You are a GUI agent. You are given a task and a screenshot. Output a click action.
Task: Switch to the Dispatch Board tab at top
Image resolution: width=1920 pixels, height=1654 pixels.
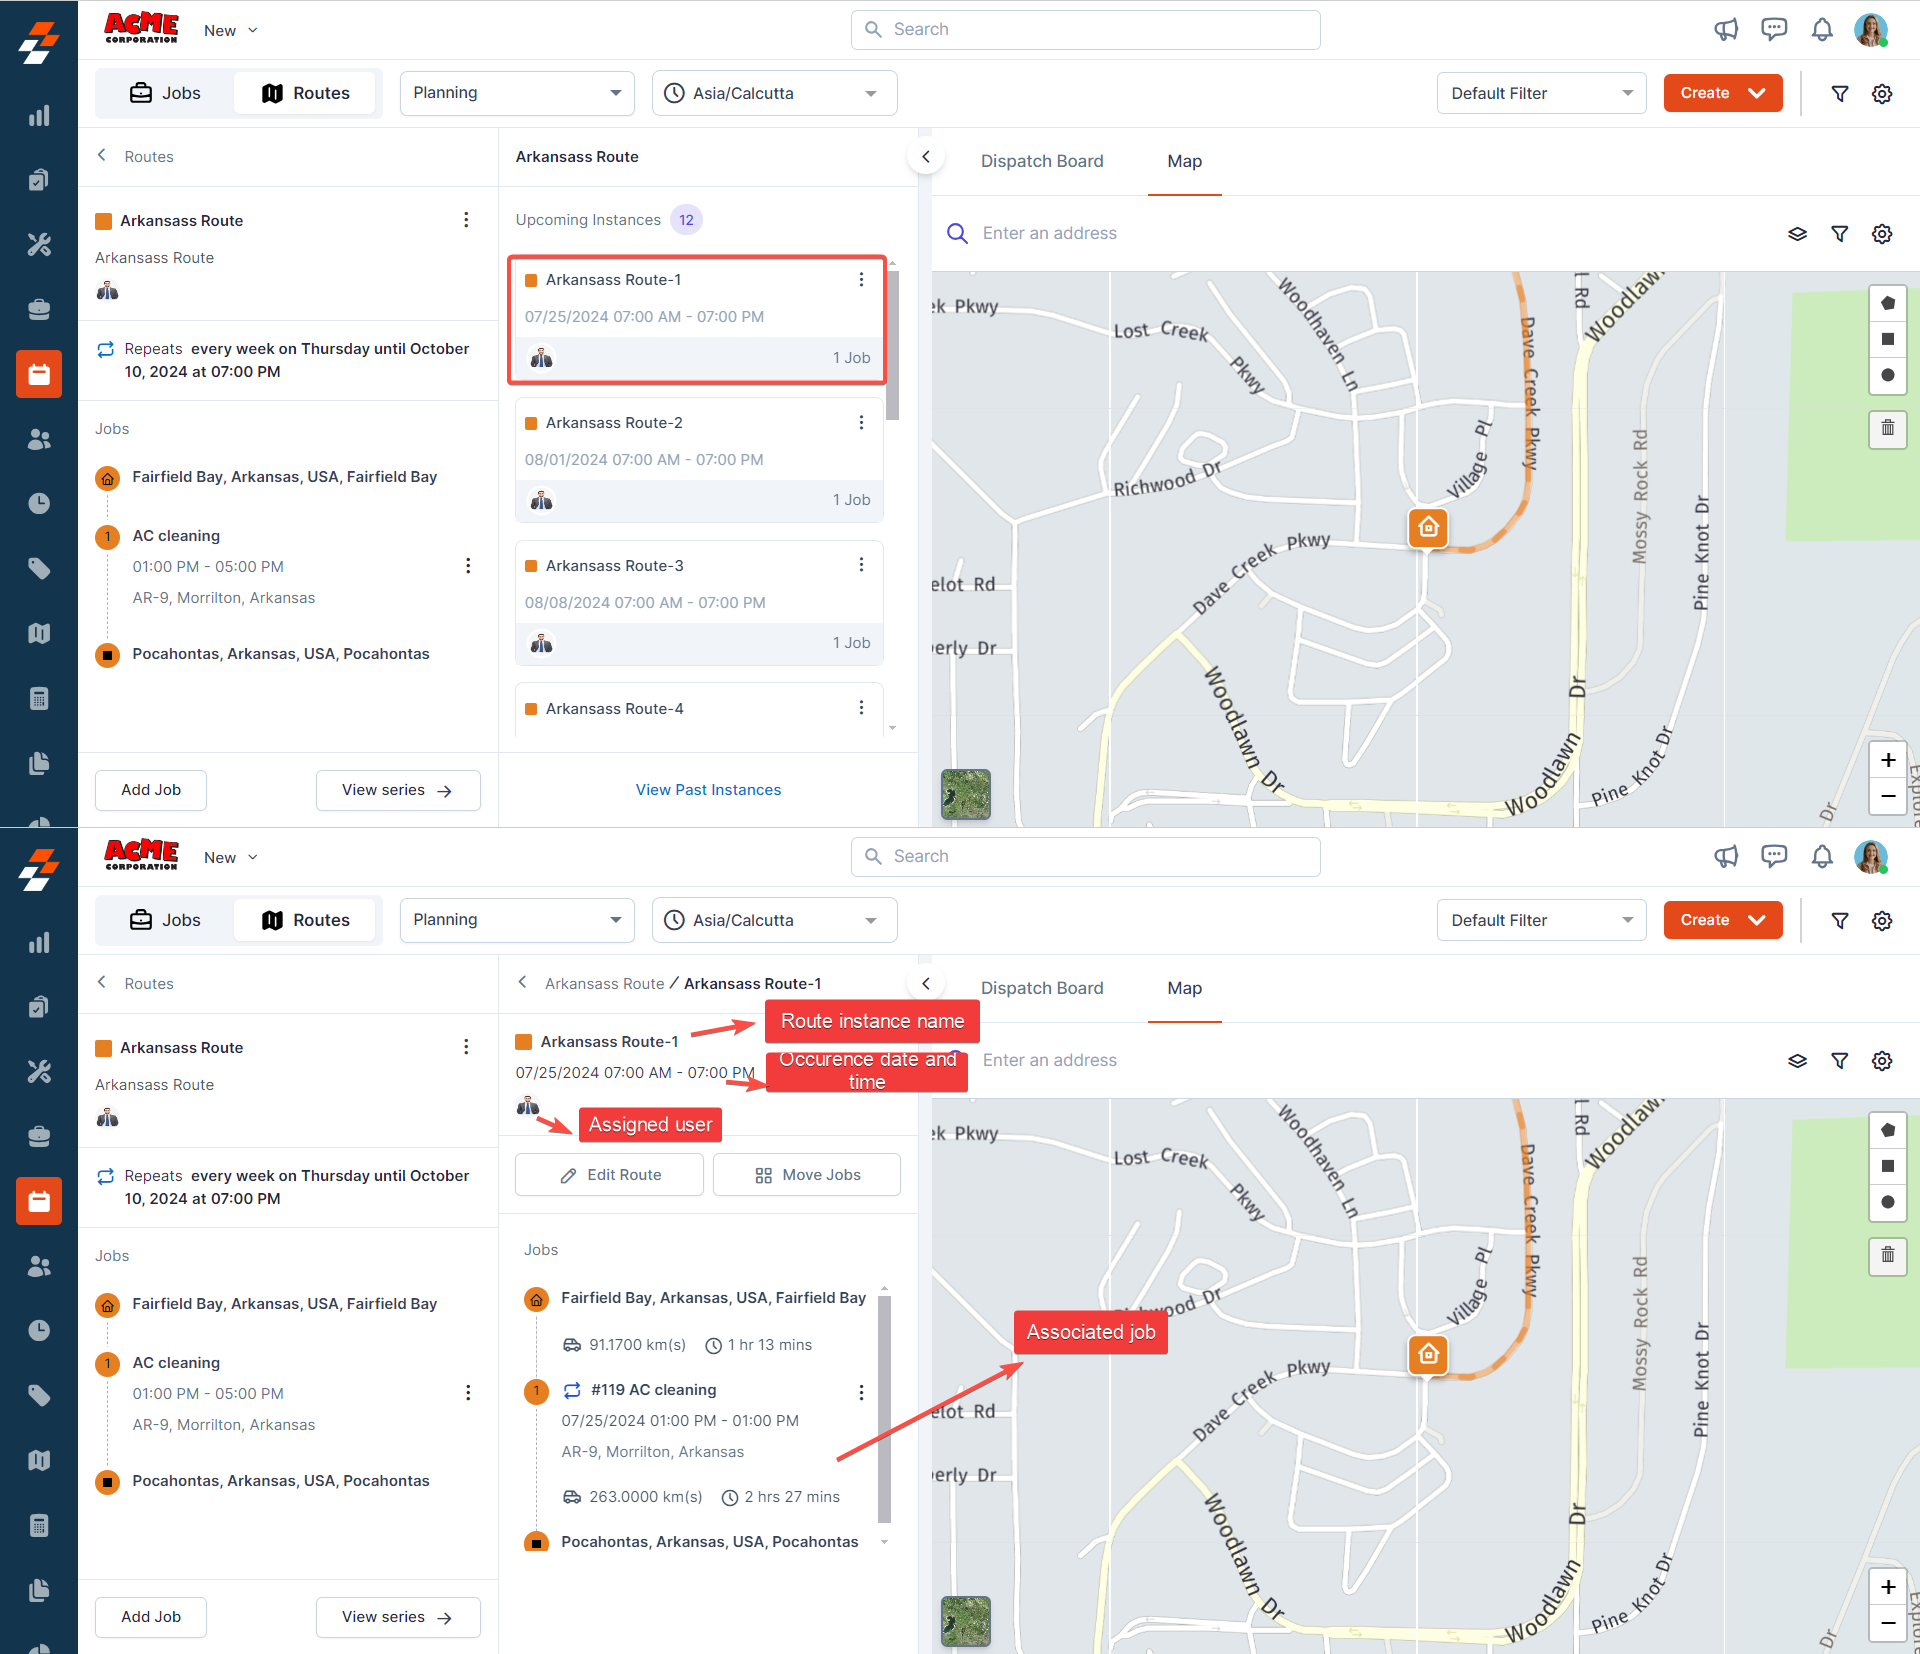1042,161
